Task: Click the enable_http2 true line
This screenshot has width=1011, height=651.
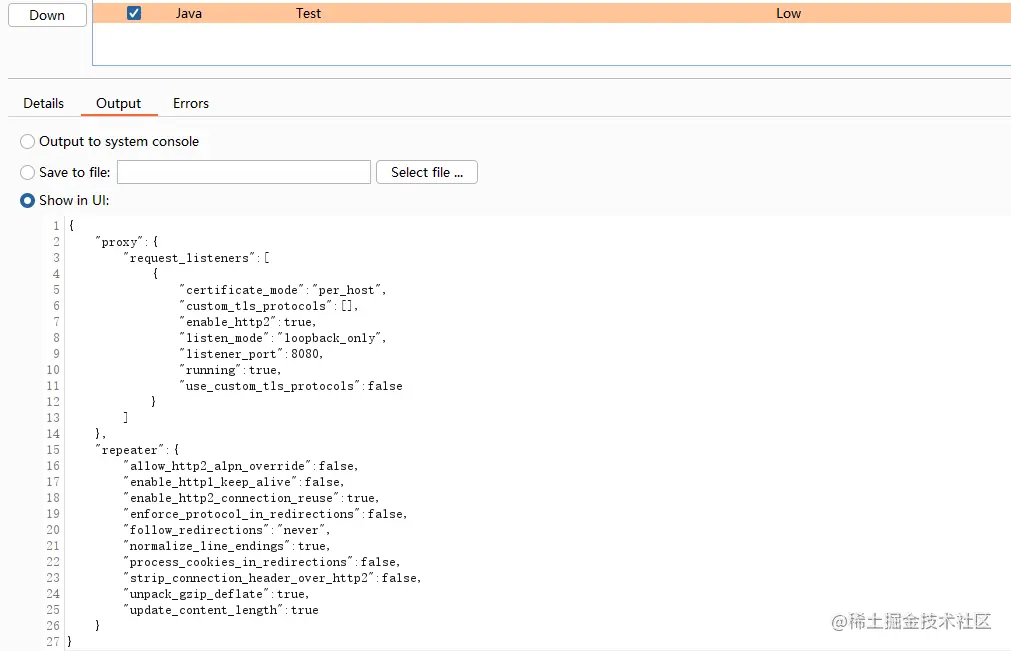Action: (248, 322)
